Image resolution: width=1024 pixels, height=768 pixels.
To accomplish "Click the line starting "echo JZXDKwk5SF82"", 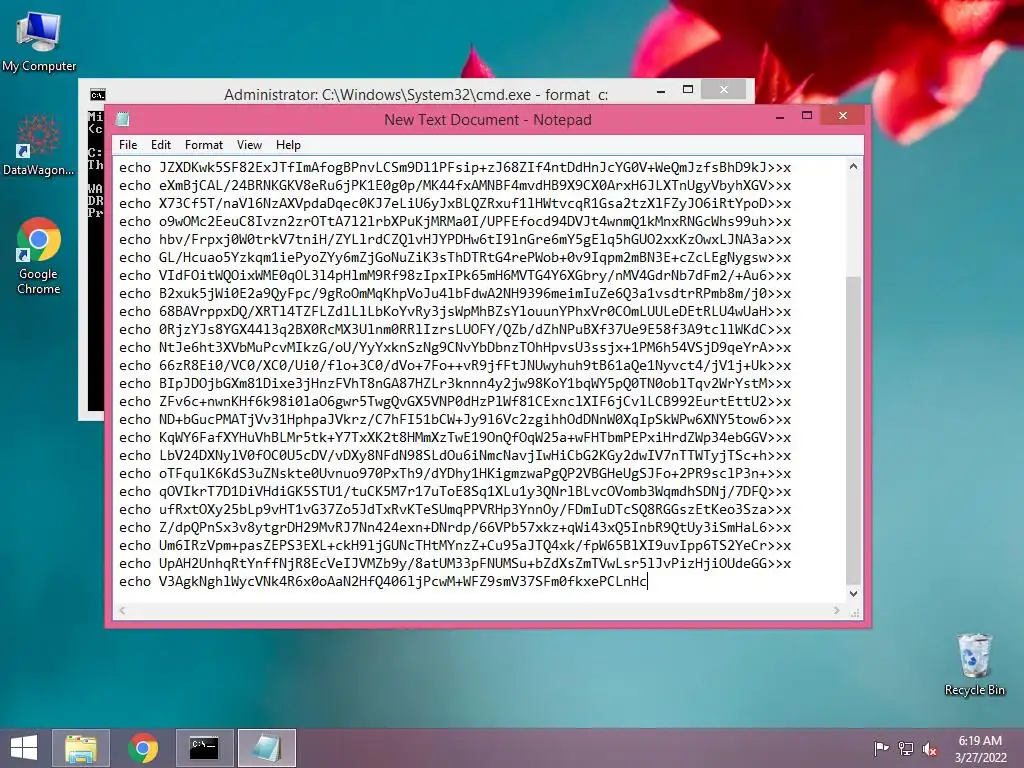I will click(x=455, y=168).
